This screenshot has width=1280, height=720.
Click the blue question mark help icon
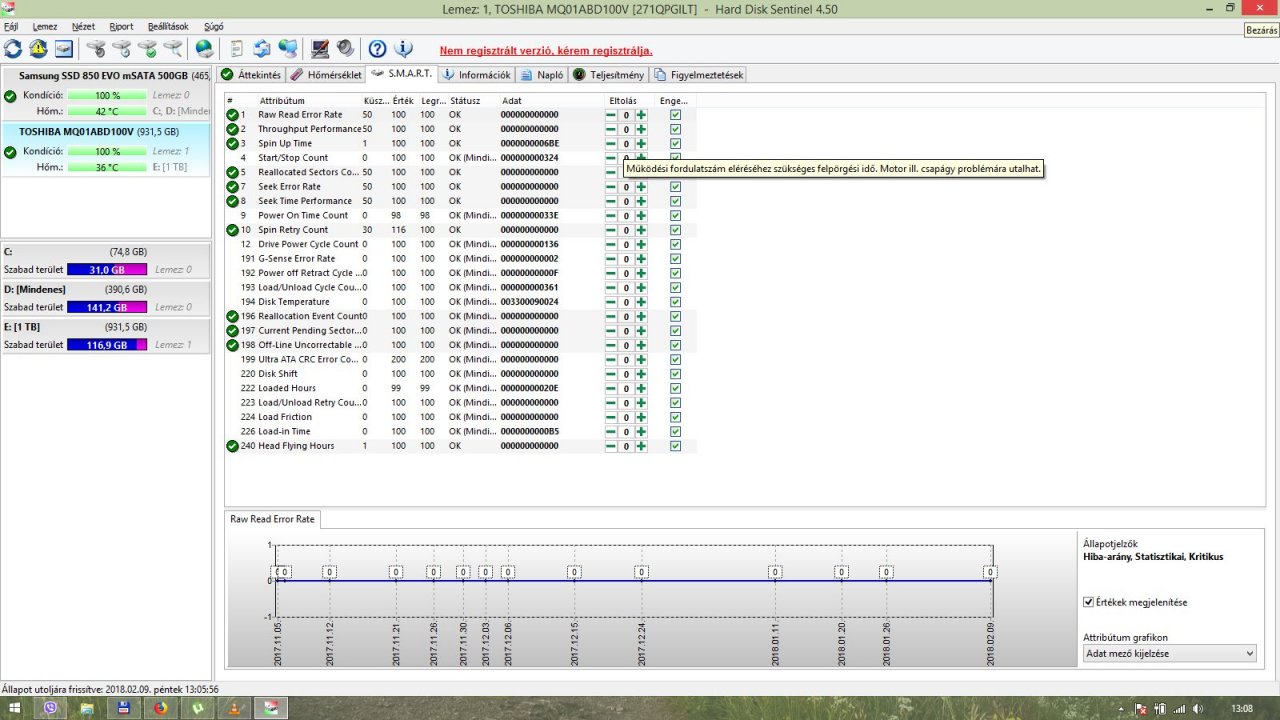(x=377, y=48)
